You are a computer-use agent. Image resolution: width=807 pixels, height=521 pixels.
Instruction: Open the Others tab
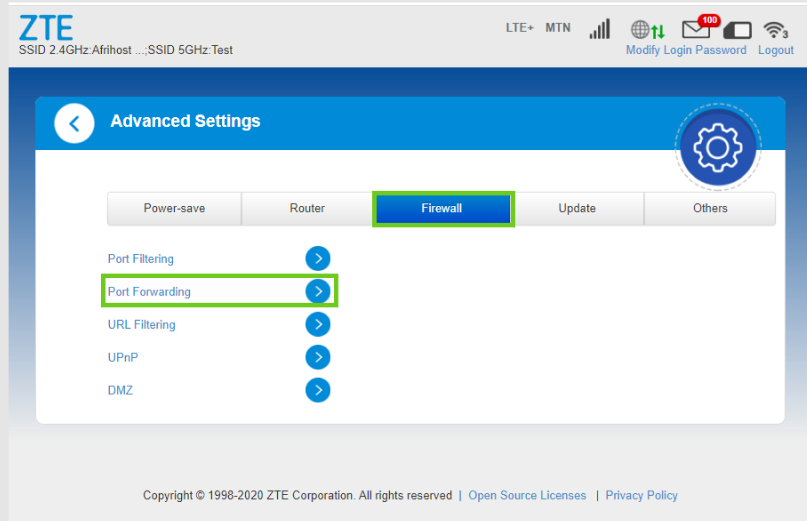(710, 209)
